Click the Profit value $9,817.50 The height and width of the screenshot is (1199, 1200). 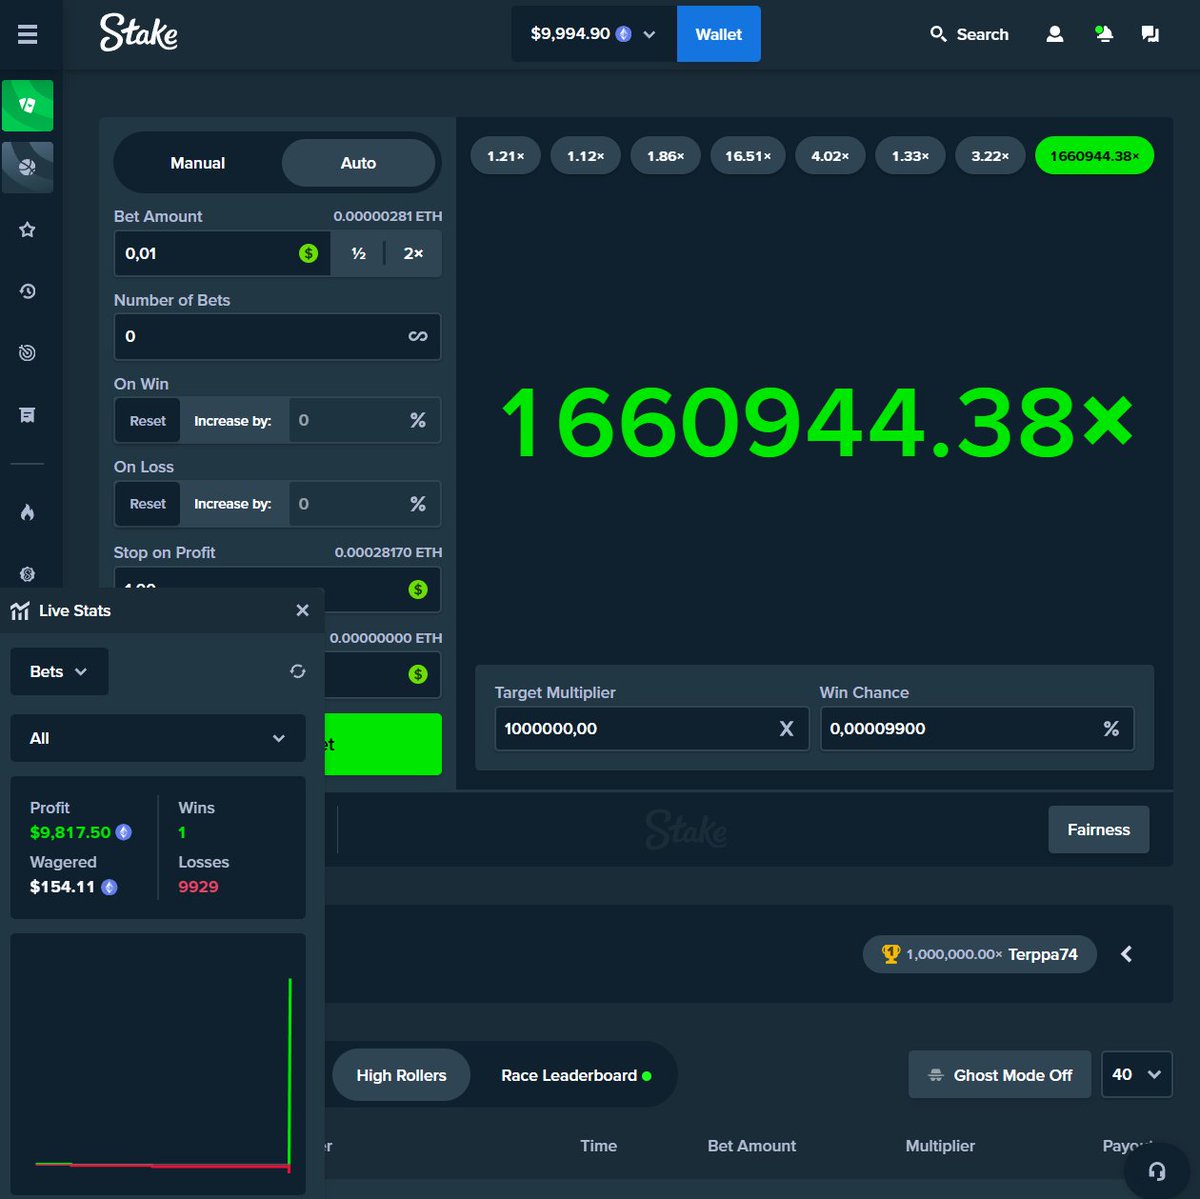click(70, 832)
